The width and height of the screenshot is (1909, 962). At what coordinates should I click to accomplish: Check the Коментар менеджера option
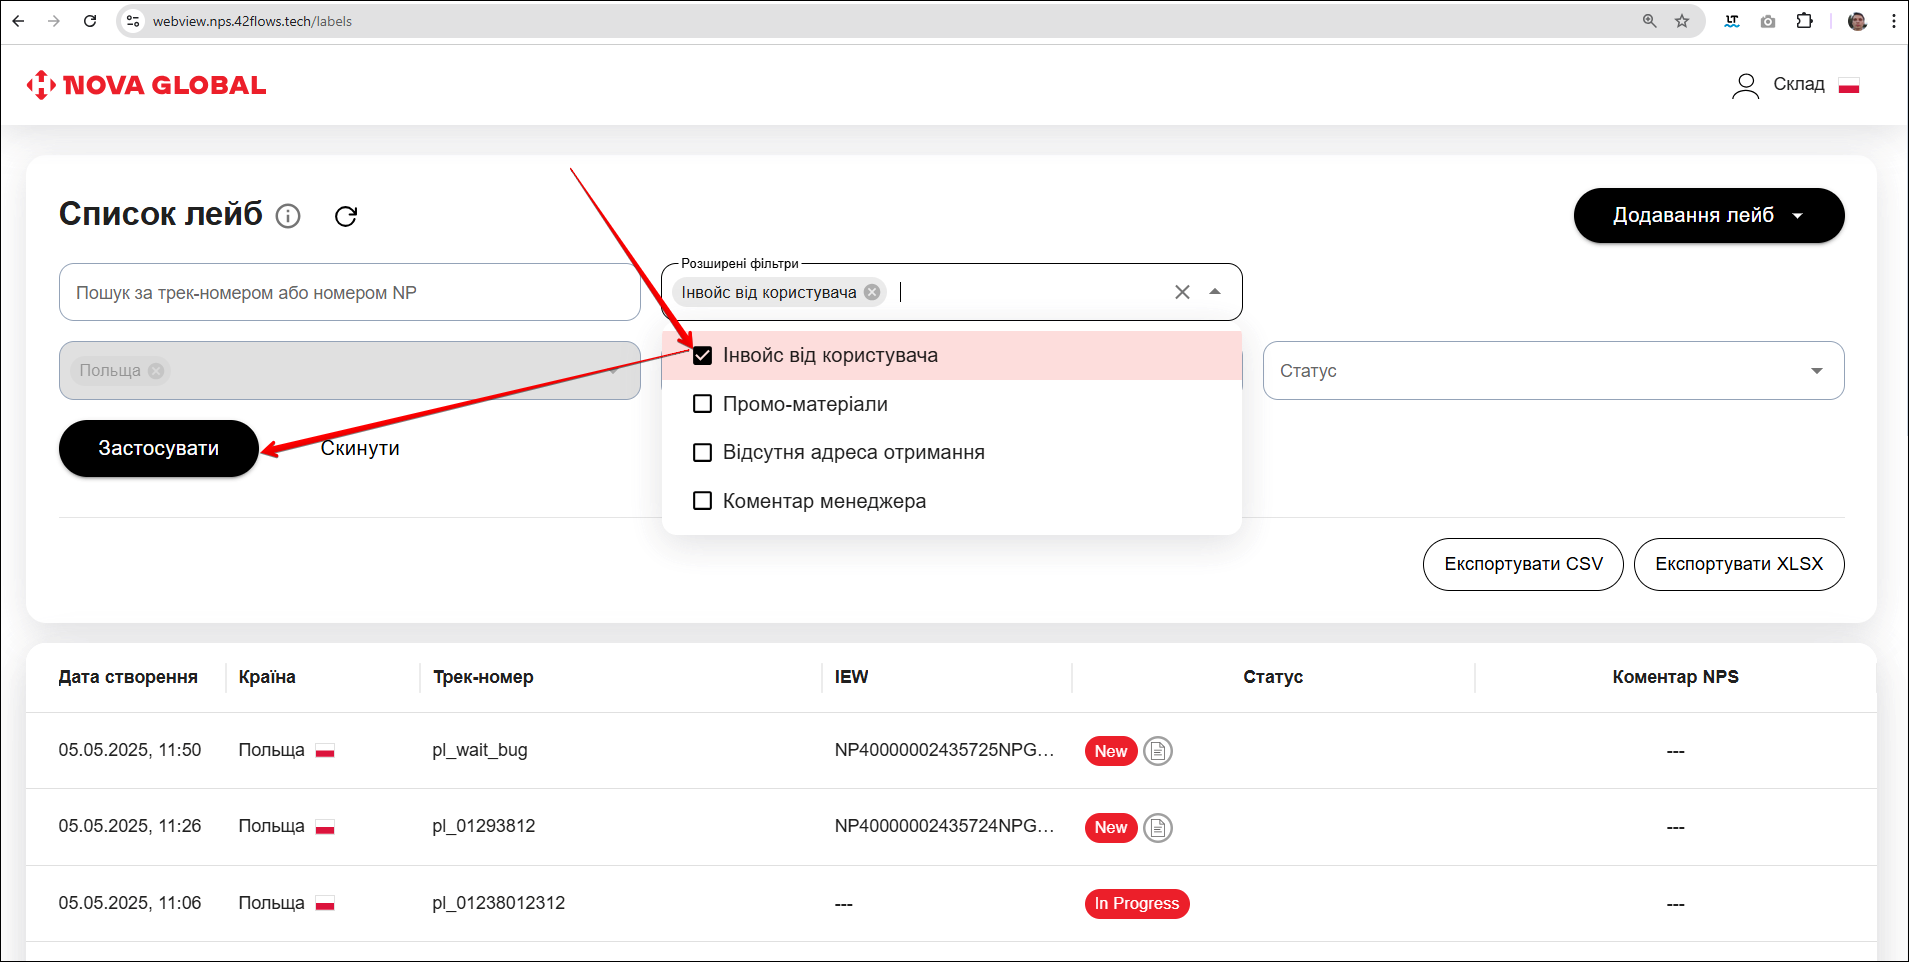(x=703, y=501)
